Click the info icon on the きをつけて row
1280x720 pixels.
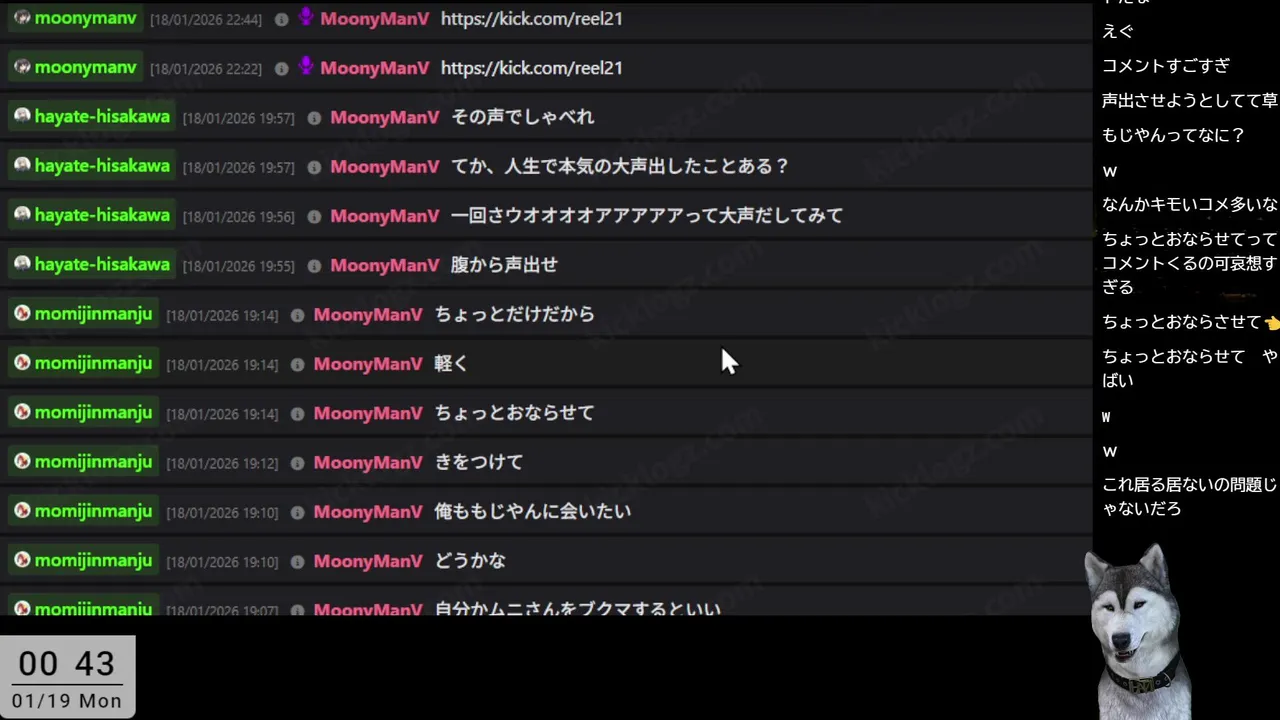297,463
